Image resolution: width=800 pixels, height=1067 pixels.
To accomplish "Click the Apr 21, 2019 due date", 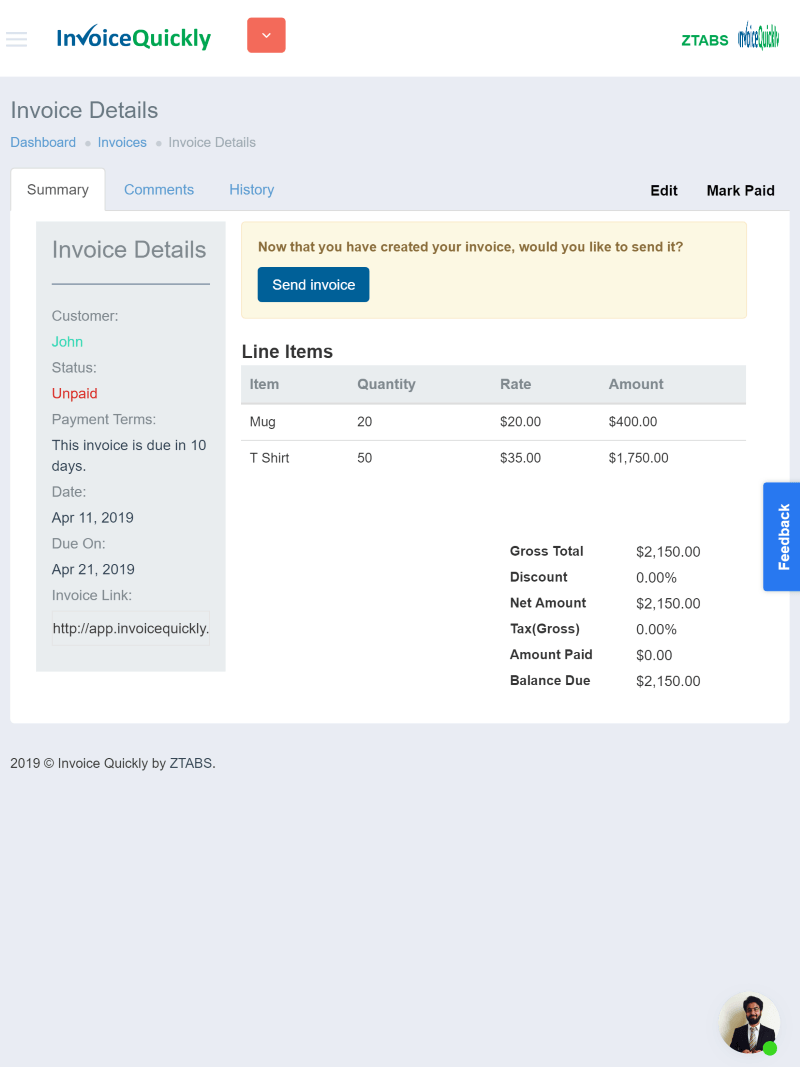I will click(x=93, y=570).
